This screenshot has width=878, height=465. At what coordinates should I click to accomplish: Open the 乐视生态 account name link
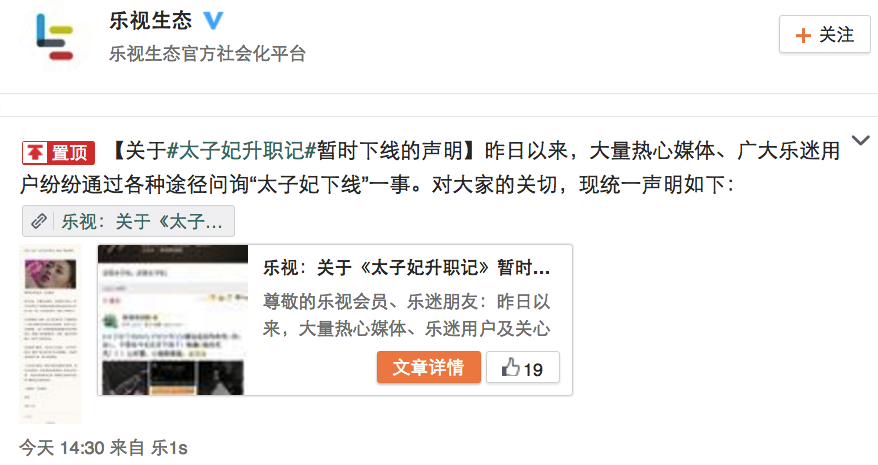[x=151, y=21]
